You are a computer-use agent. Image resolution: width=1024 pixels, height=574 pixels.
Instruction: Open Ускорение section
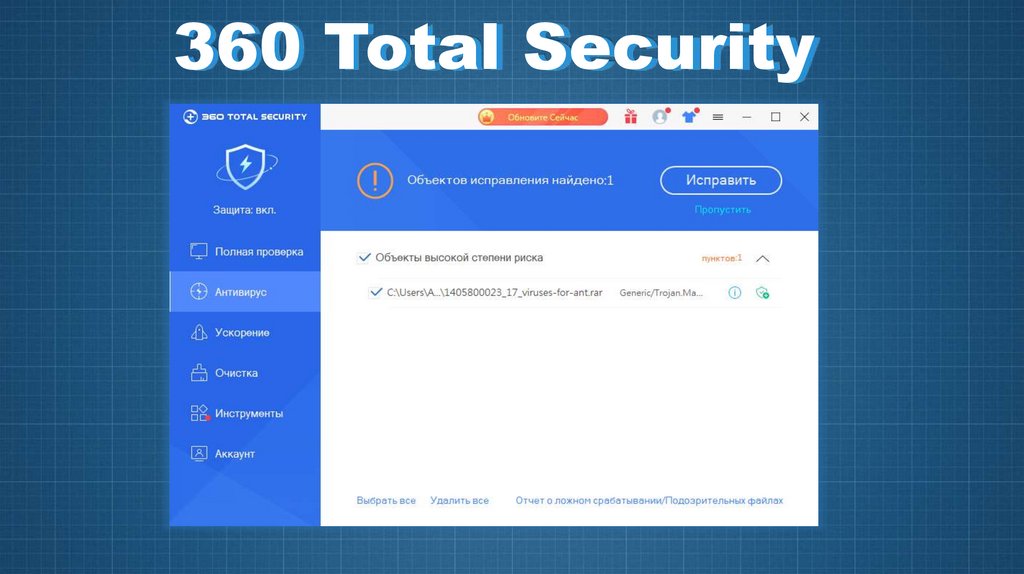pos(246,332)
